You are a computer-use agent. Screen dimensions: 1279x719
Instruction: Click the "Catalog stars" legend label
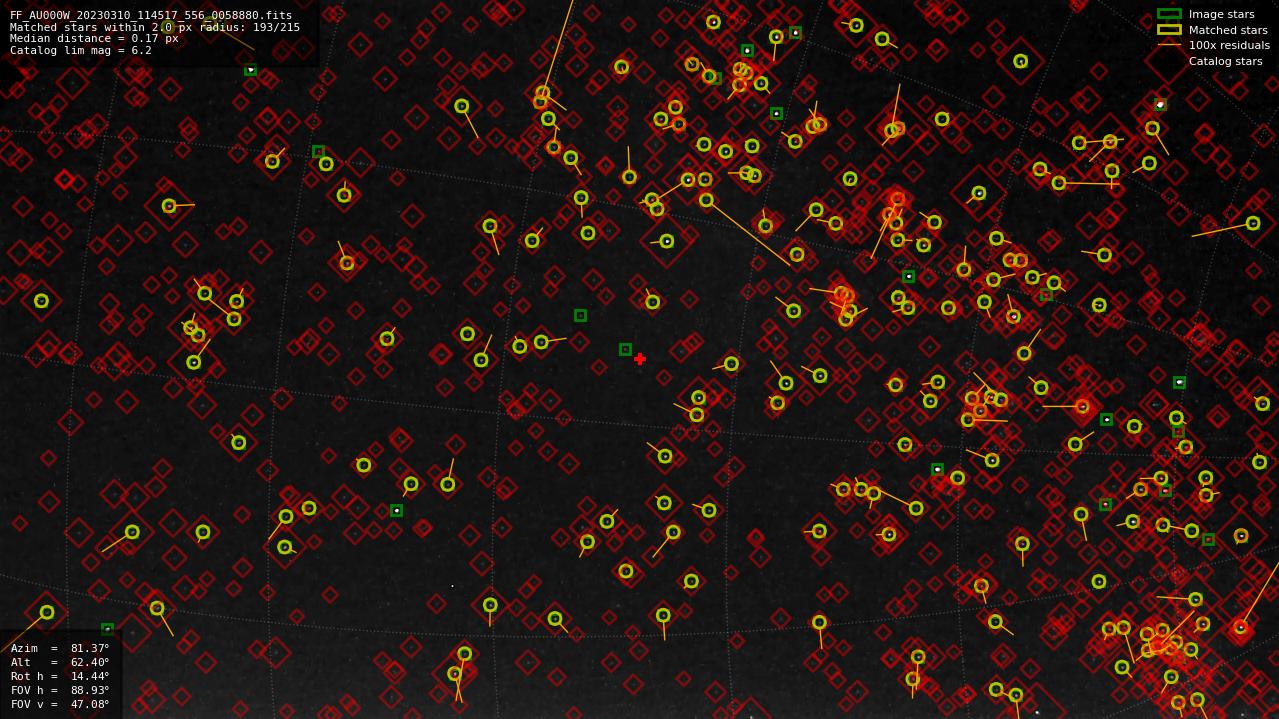pos(1225,61)
